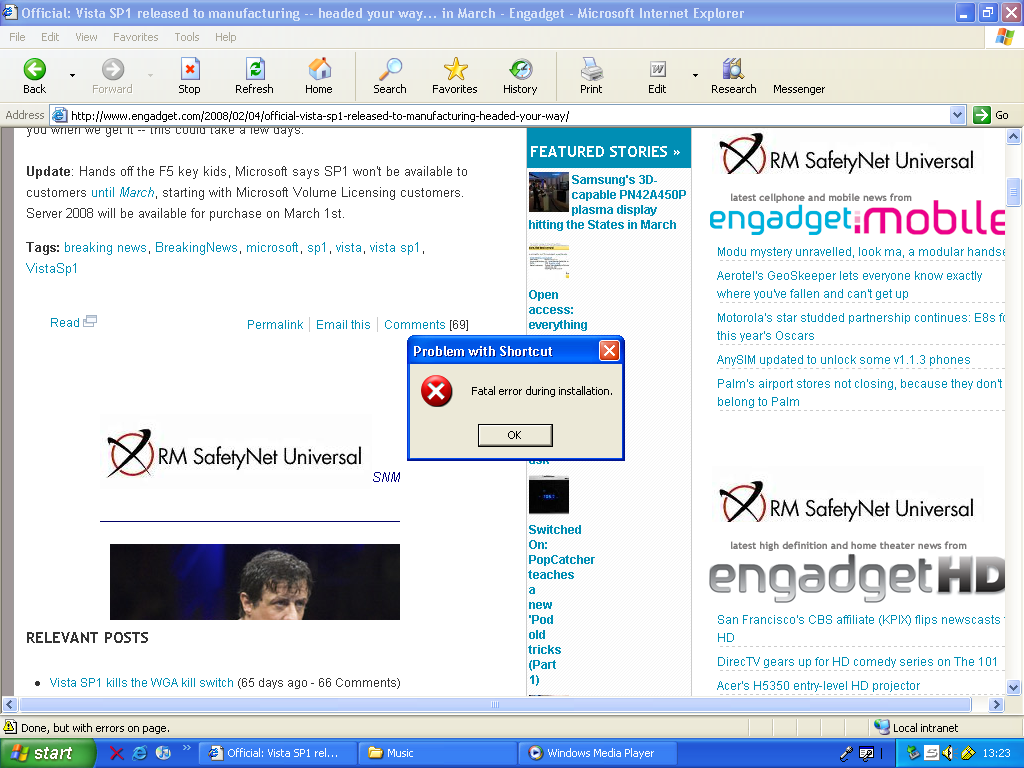This screenshot has width=1024, height=768.
Task: Click the horizontal scrollbar left arrow
Action: pyautogui.click(x=9, y=705)
